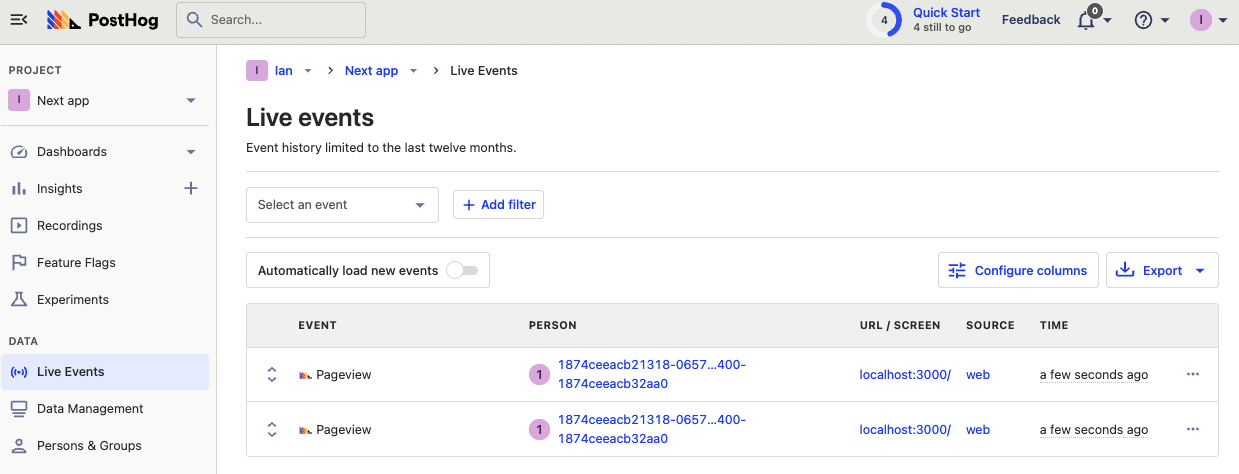This screenshot has height=474, width=1239.
Task: Click the search input field
Action: coord(271,20)
